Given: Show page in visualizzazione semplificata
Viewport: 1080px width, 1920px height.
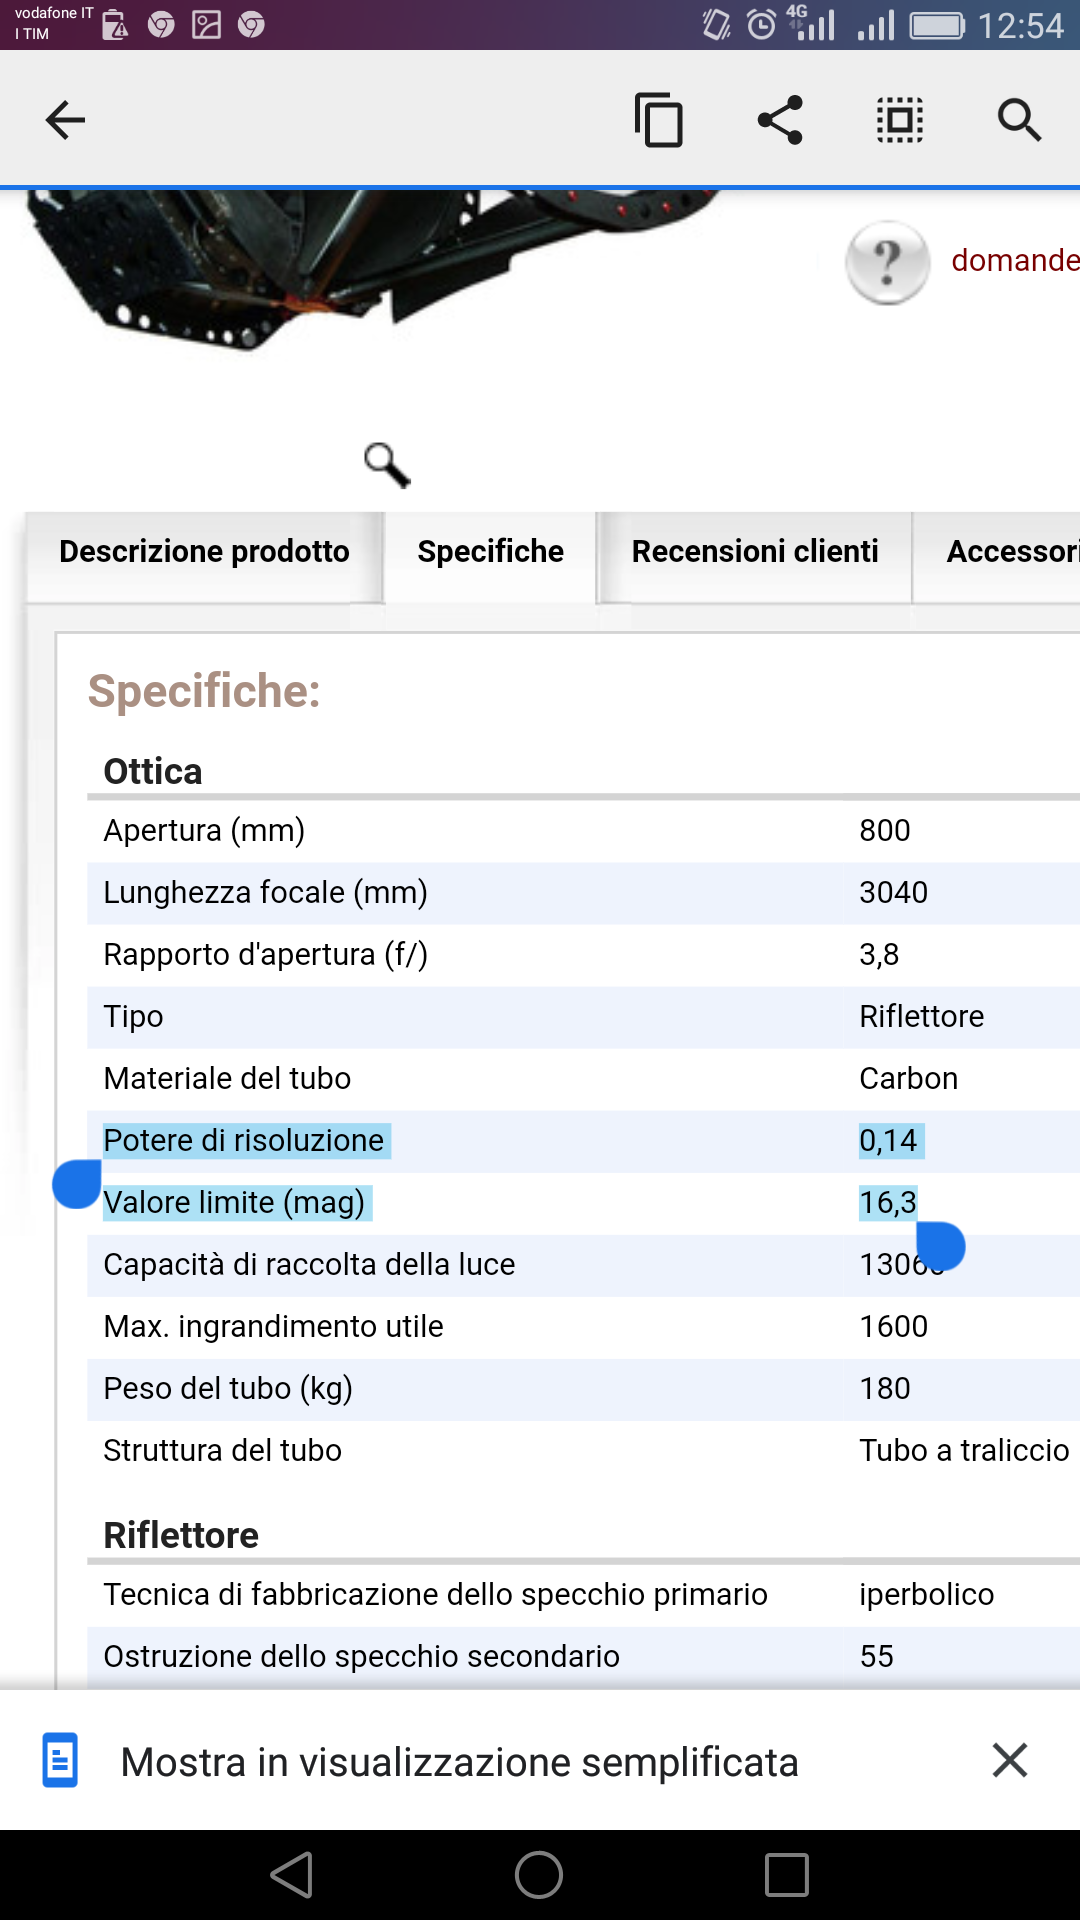Looking at the screenshot, I should [459, 1762].
